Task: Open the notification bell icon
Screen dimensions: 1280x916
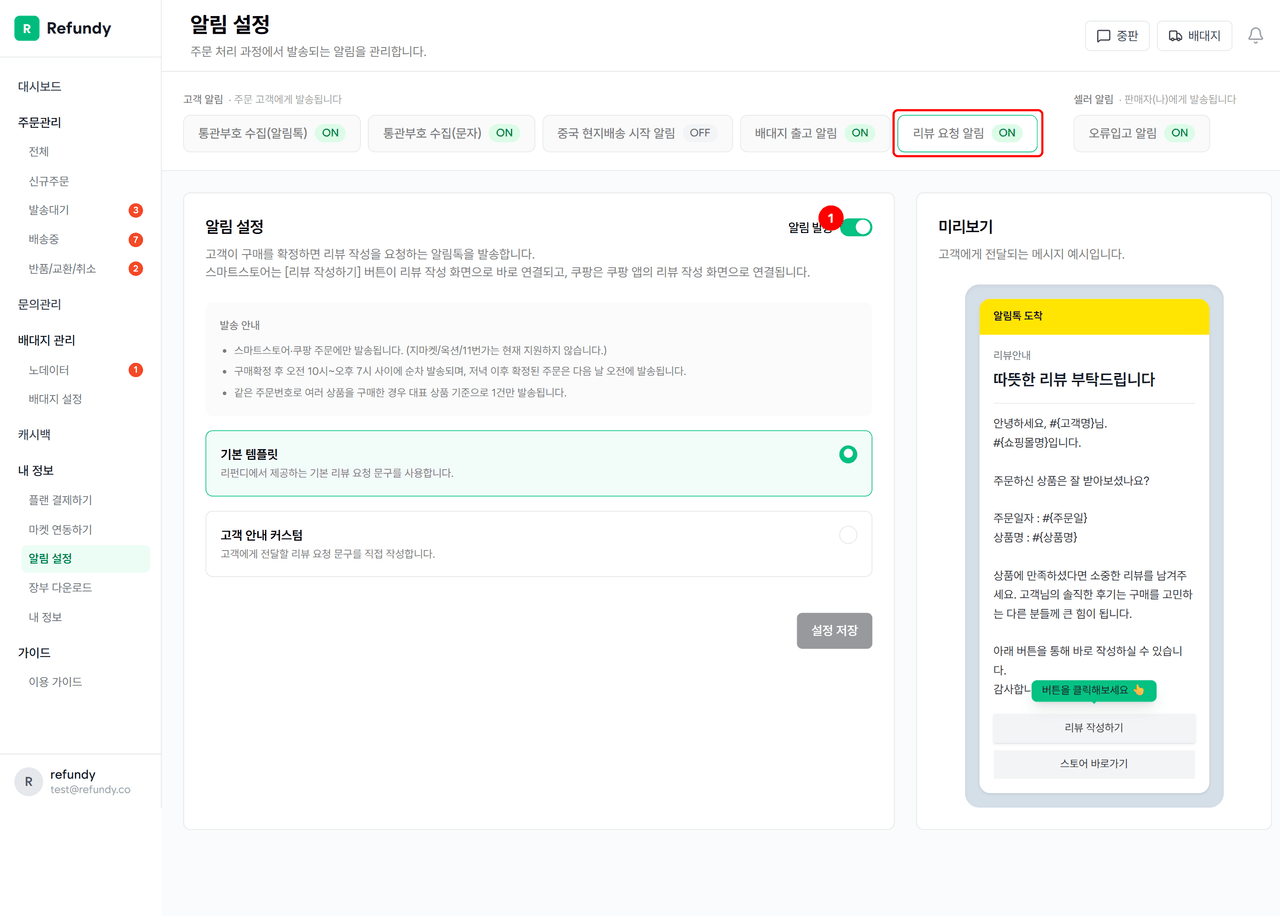Action: point(1255,36)
